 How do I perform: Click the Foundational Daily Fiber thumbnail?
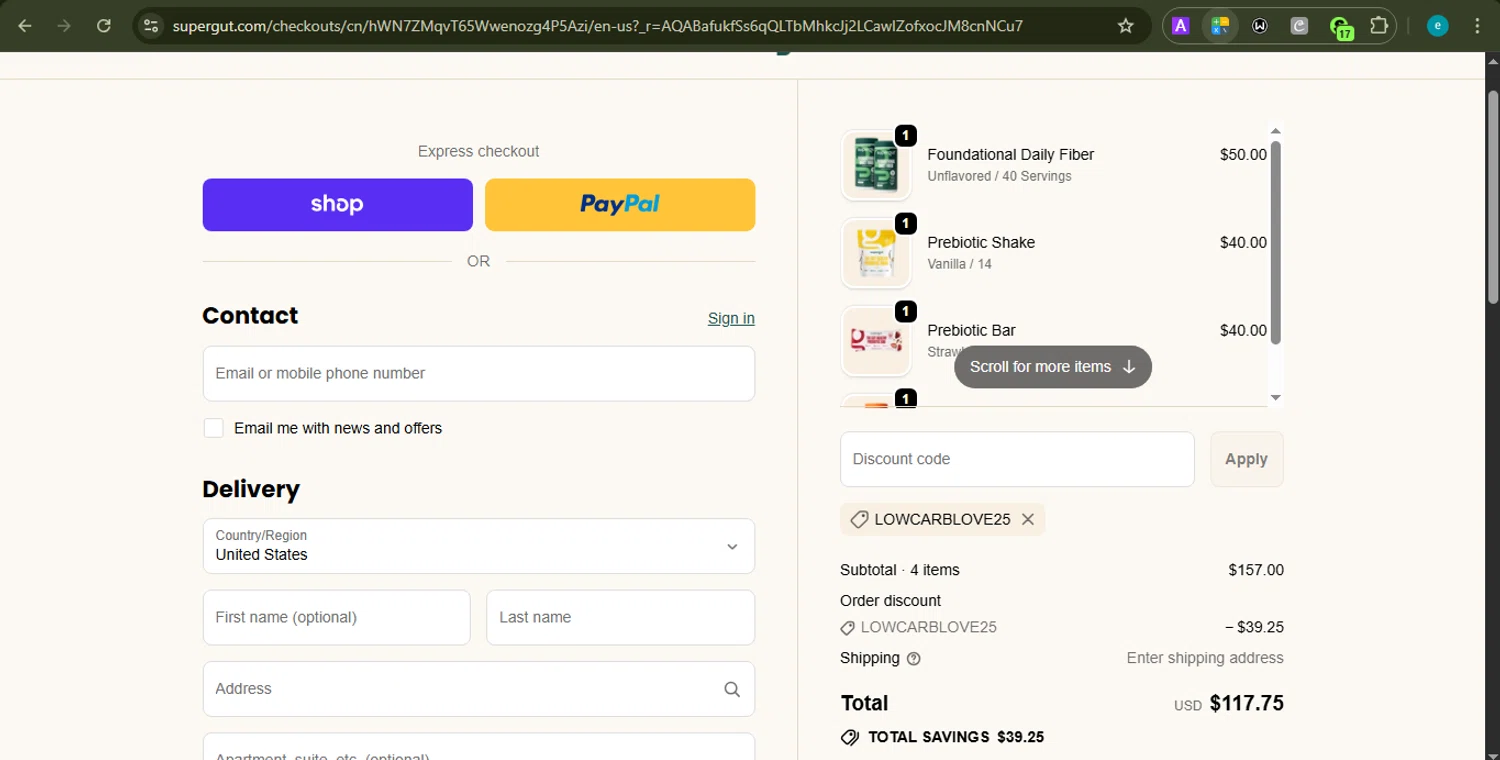(x=876, y=165)
